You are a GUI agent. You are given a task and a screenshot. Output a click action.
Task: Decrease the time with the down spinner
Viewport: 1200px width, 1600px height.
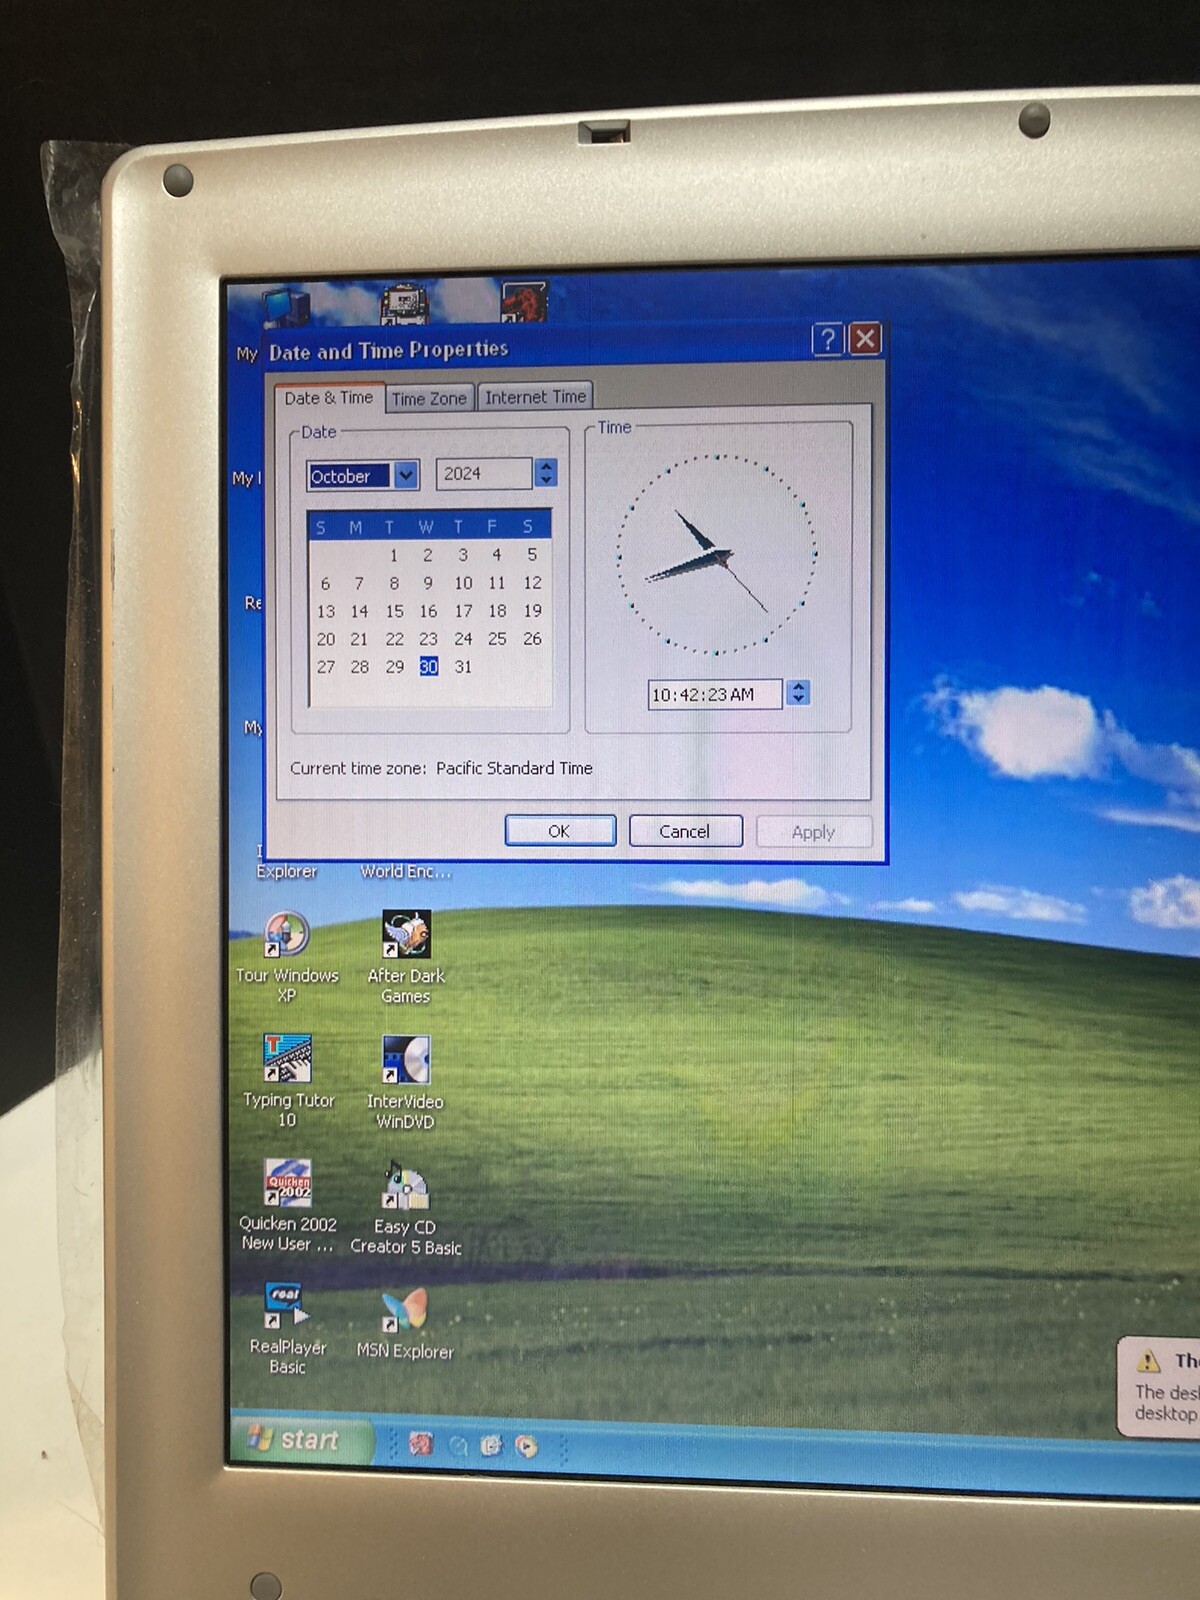[x=798, y=699]
